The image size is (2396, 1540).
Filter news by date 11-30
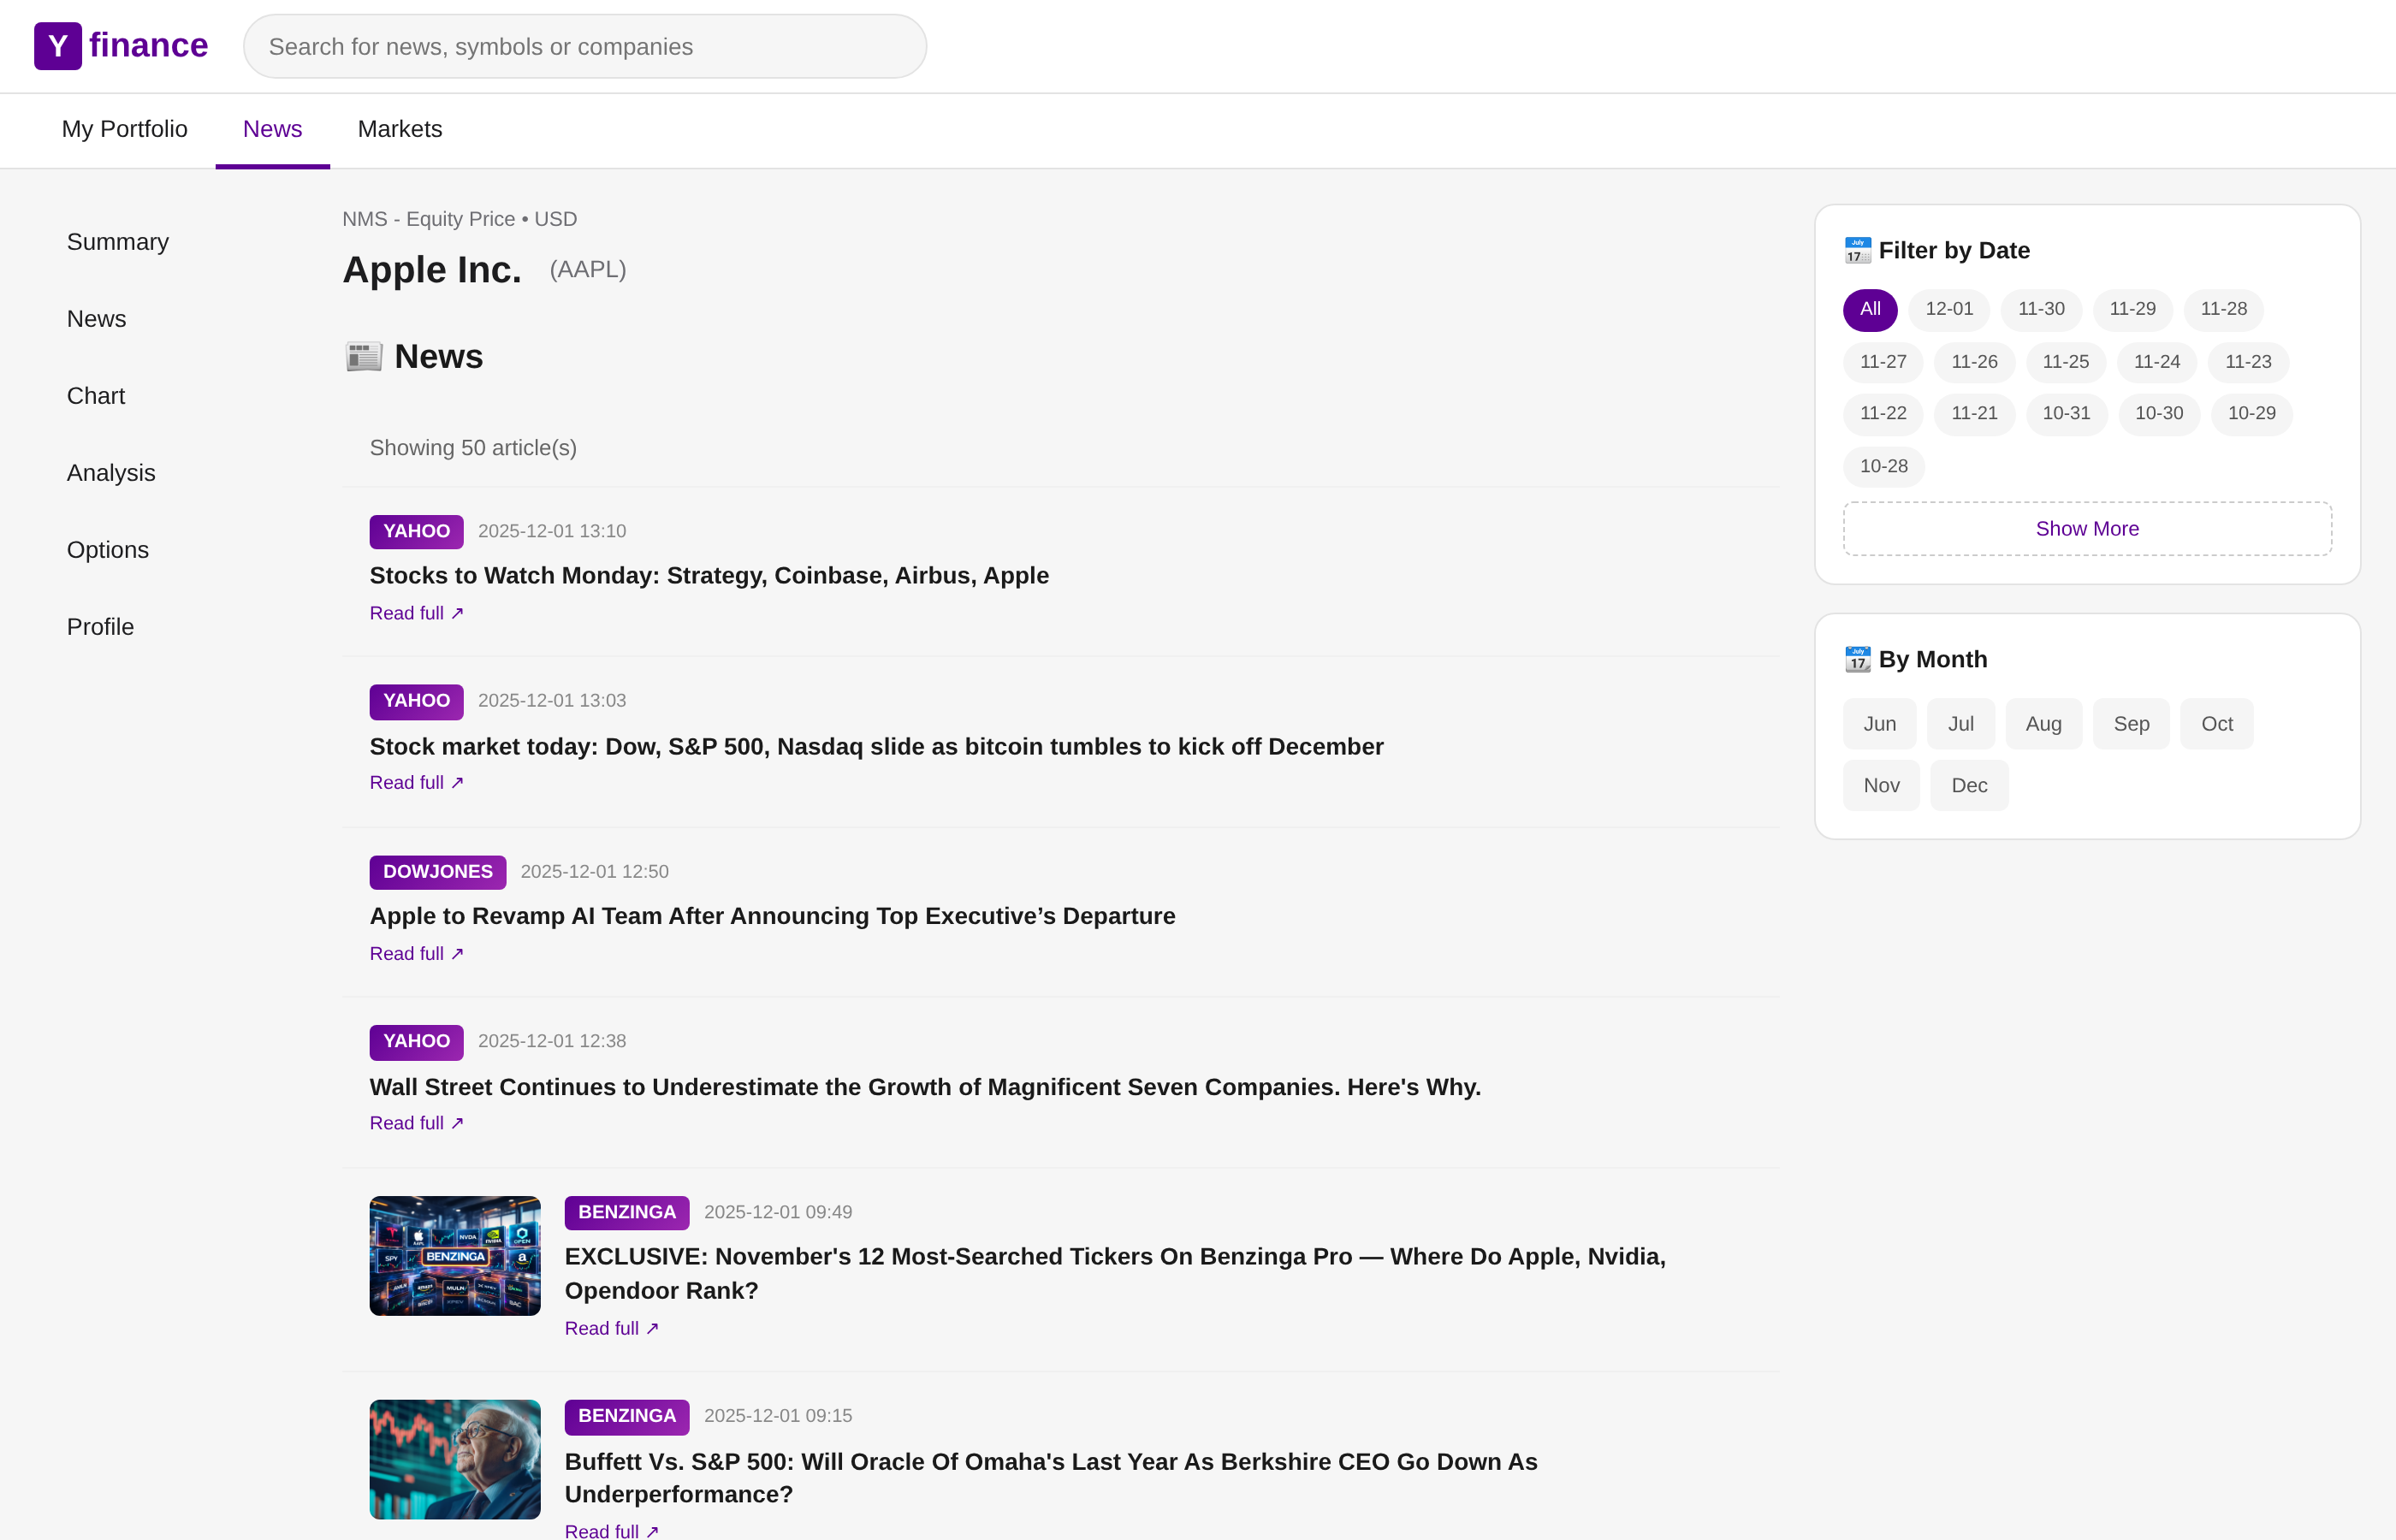click(2041, 309)
